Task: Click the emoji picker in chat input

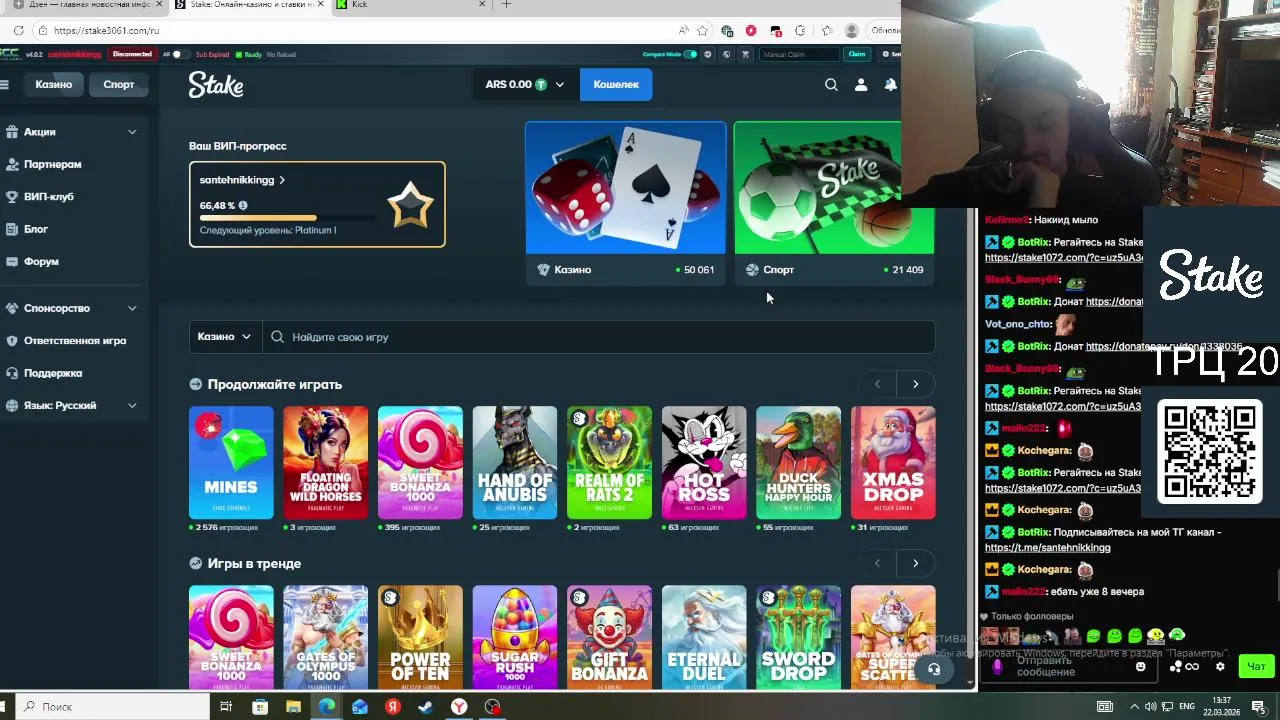Action: tap(1140, 666)
